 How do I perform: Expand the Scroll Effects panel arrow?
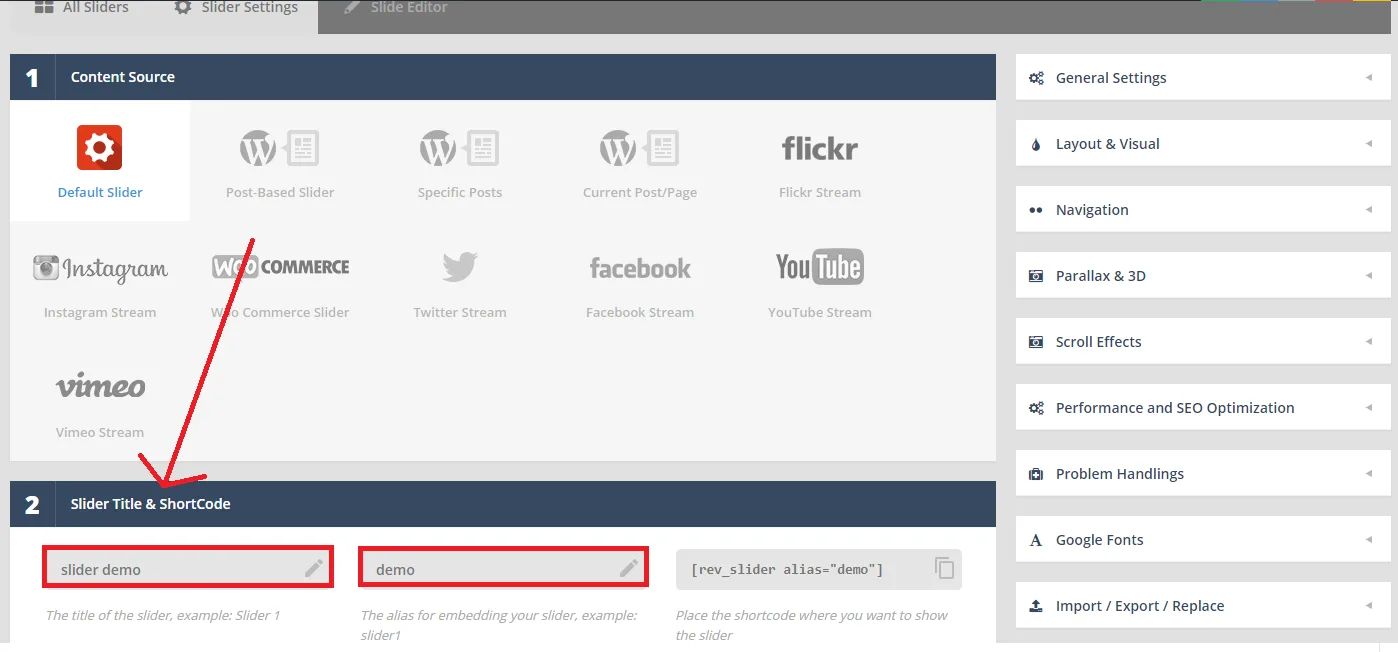click(x=1369, y=341)
